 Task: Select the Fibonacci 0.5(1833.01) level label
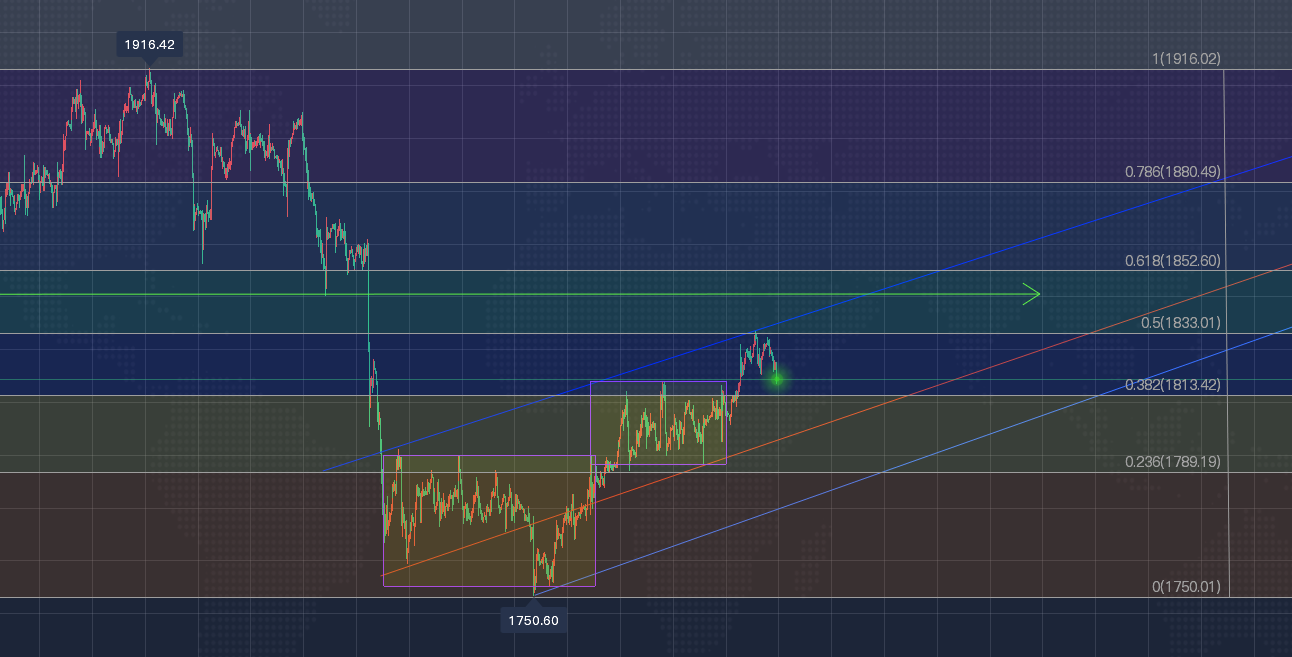(1181, 323)
